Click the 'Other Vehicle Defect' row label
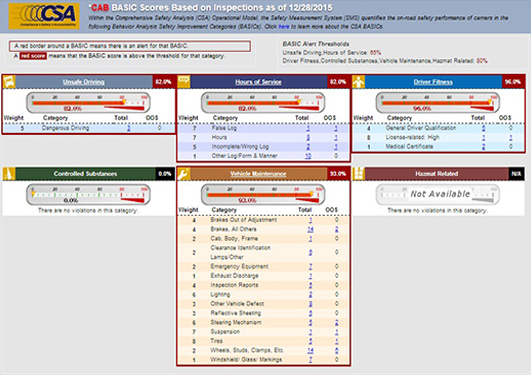This screenshot has width=531, height=375. coord(237,304)
